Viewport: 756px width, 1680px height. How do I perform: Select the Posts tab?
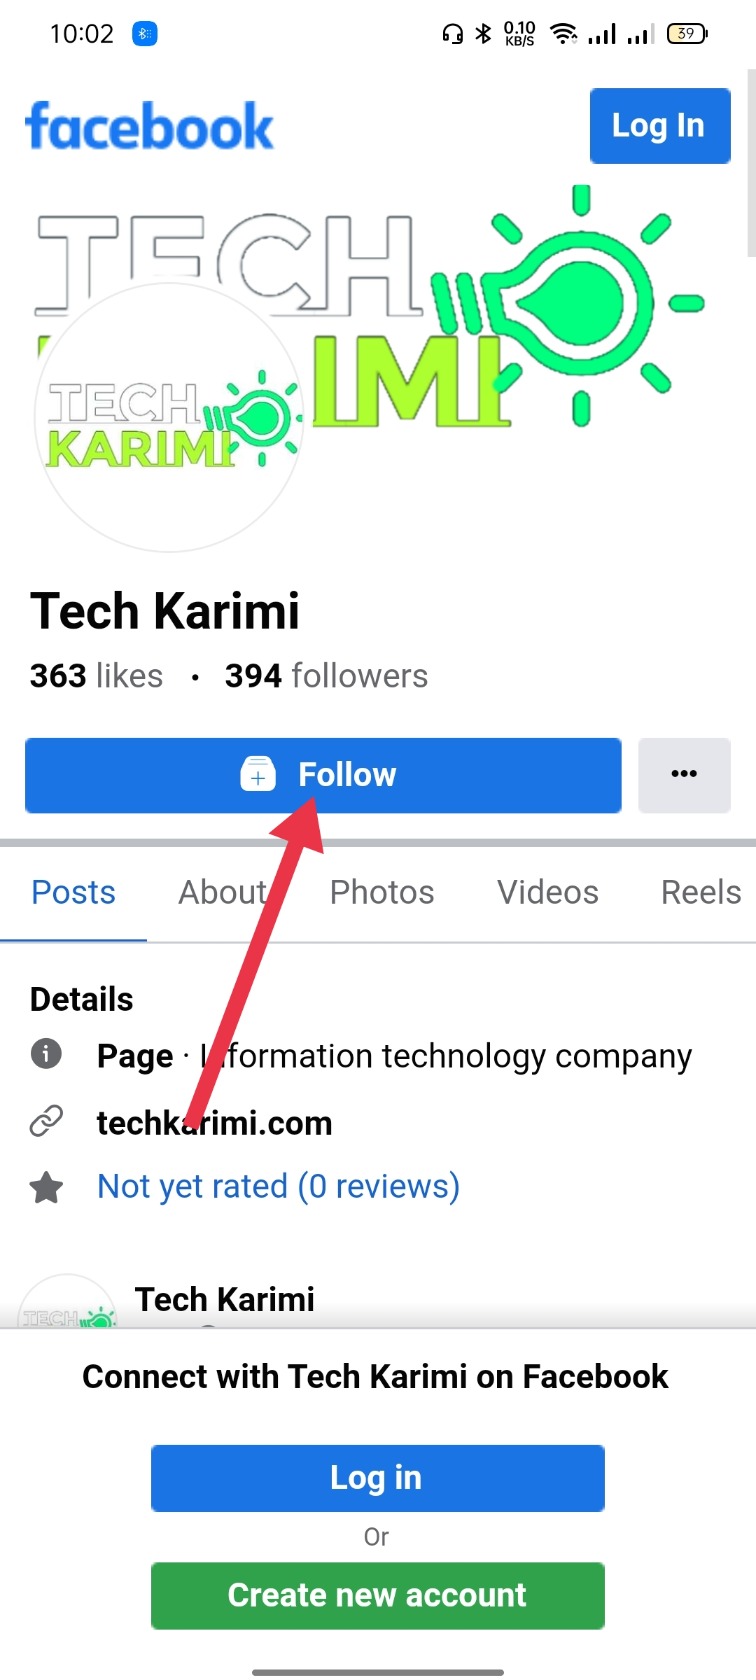(73, 892)
